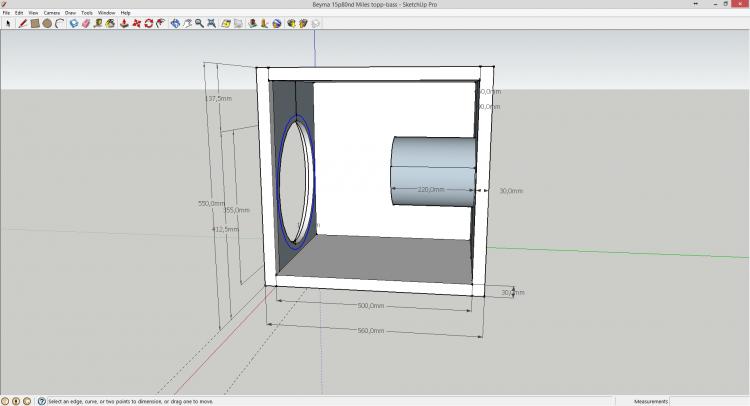
Task: Open the File menu
Action: click(x=6, y=13)
